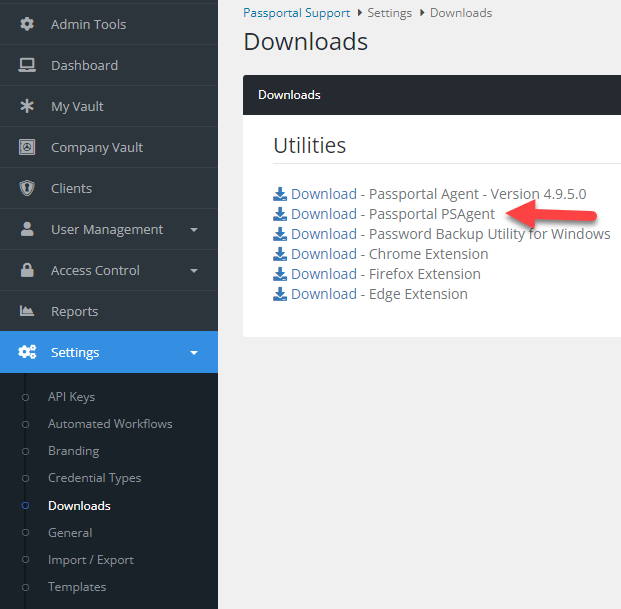
Task: Open General settings page
Action: tap(70, 533)
